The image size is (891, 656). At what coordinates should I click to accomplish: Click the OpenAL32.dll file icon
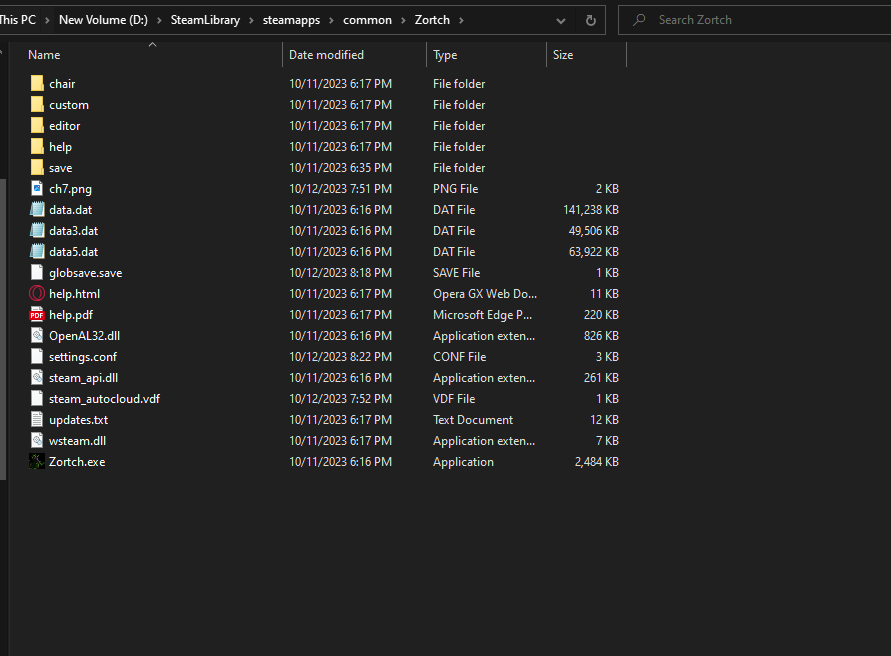37,336
